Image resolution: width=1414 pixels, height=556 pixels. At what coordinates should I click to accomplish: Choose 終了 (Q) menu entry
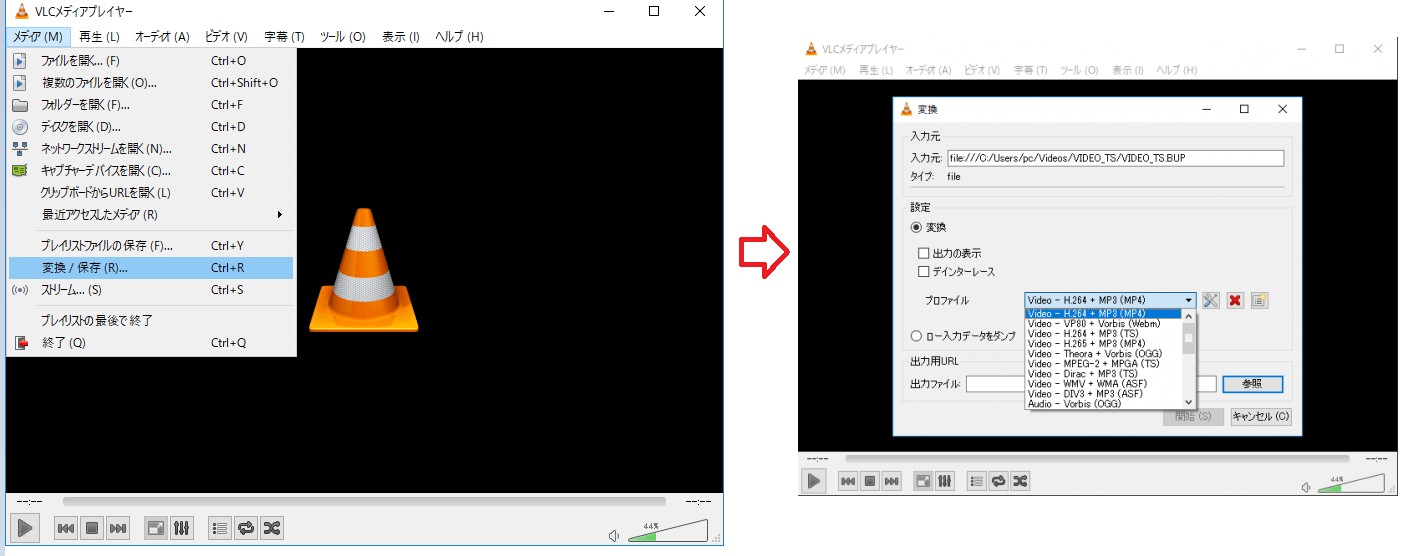coord(151,343)
